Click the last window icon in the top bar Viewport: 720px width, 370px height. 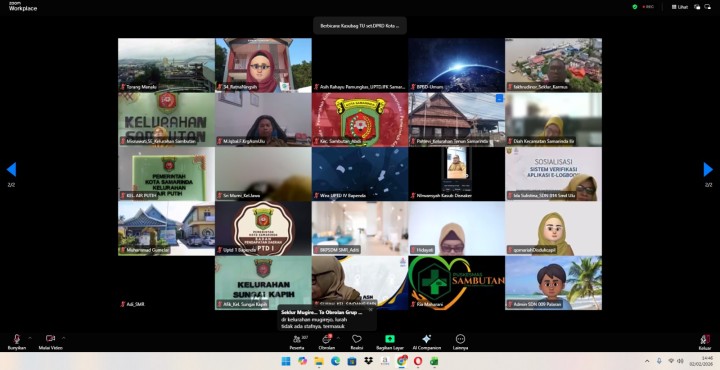(708, 7)
